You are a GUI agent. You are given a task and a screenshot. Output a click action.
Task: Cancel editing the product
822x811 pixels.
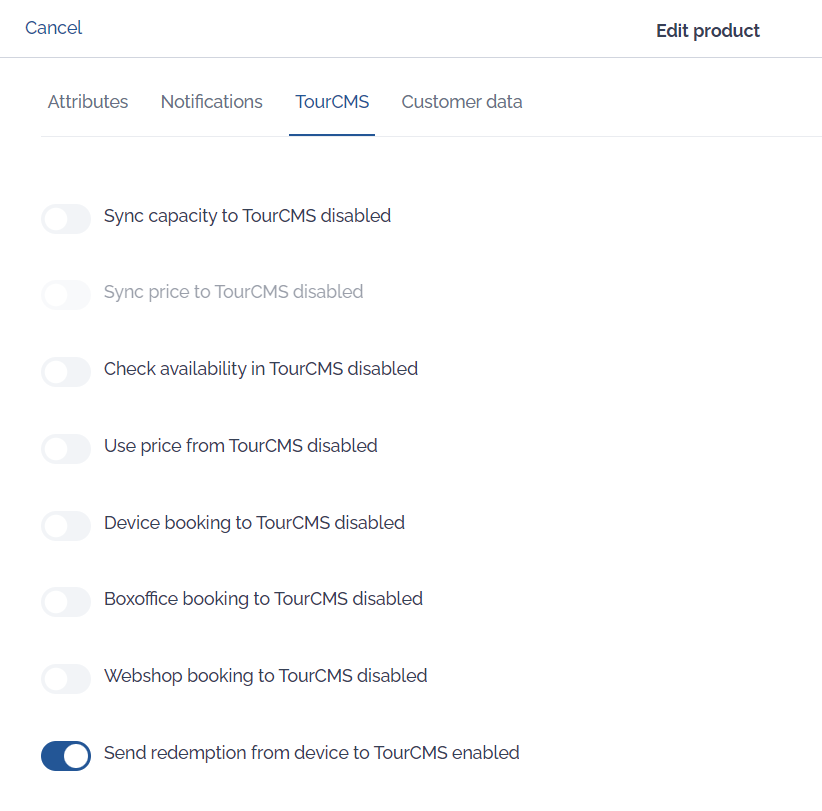[53, 28]
